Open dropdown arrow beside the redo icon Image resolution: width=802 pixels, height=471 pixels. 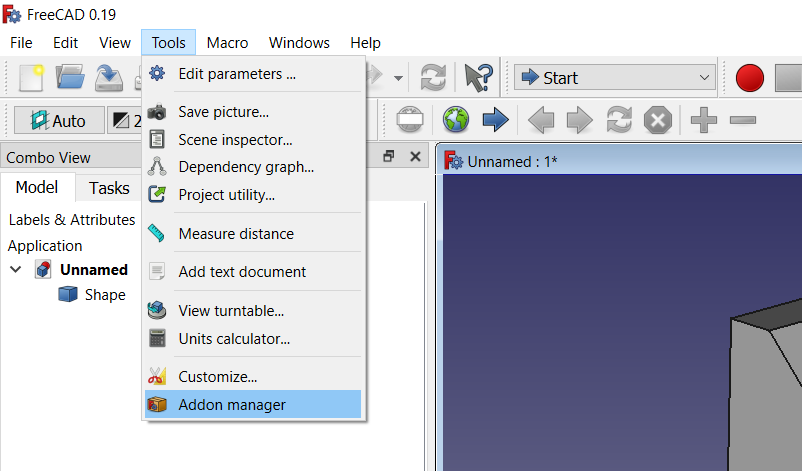click(x=398, y=78)
